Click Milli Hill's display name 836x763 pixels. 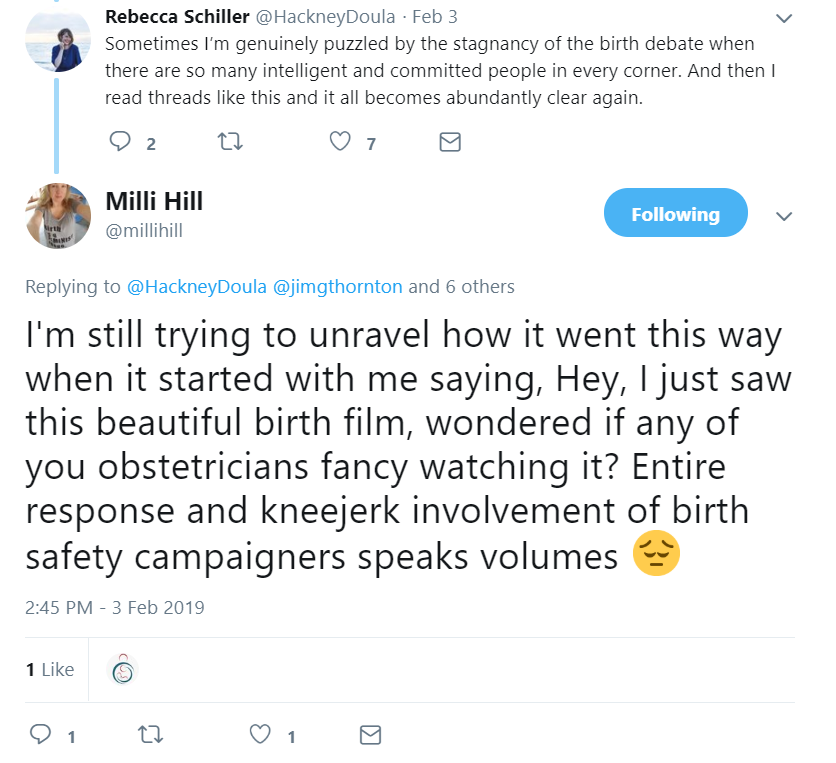coord(154,201)
